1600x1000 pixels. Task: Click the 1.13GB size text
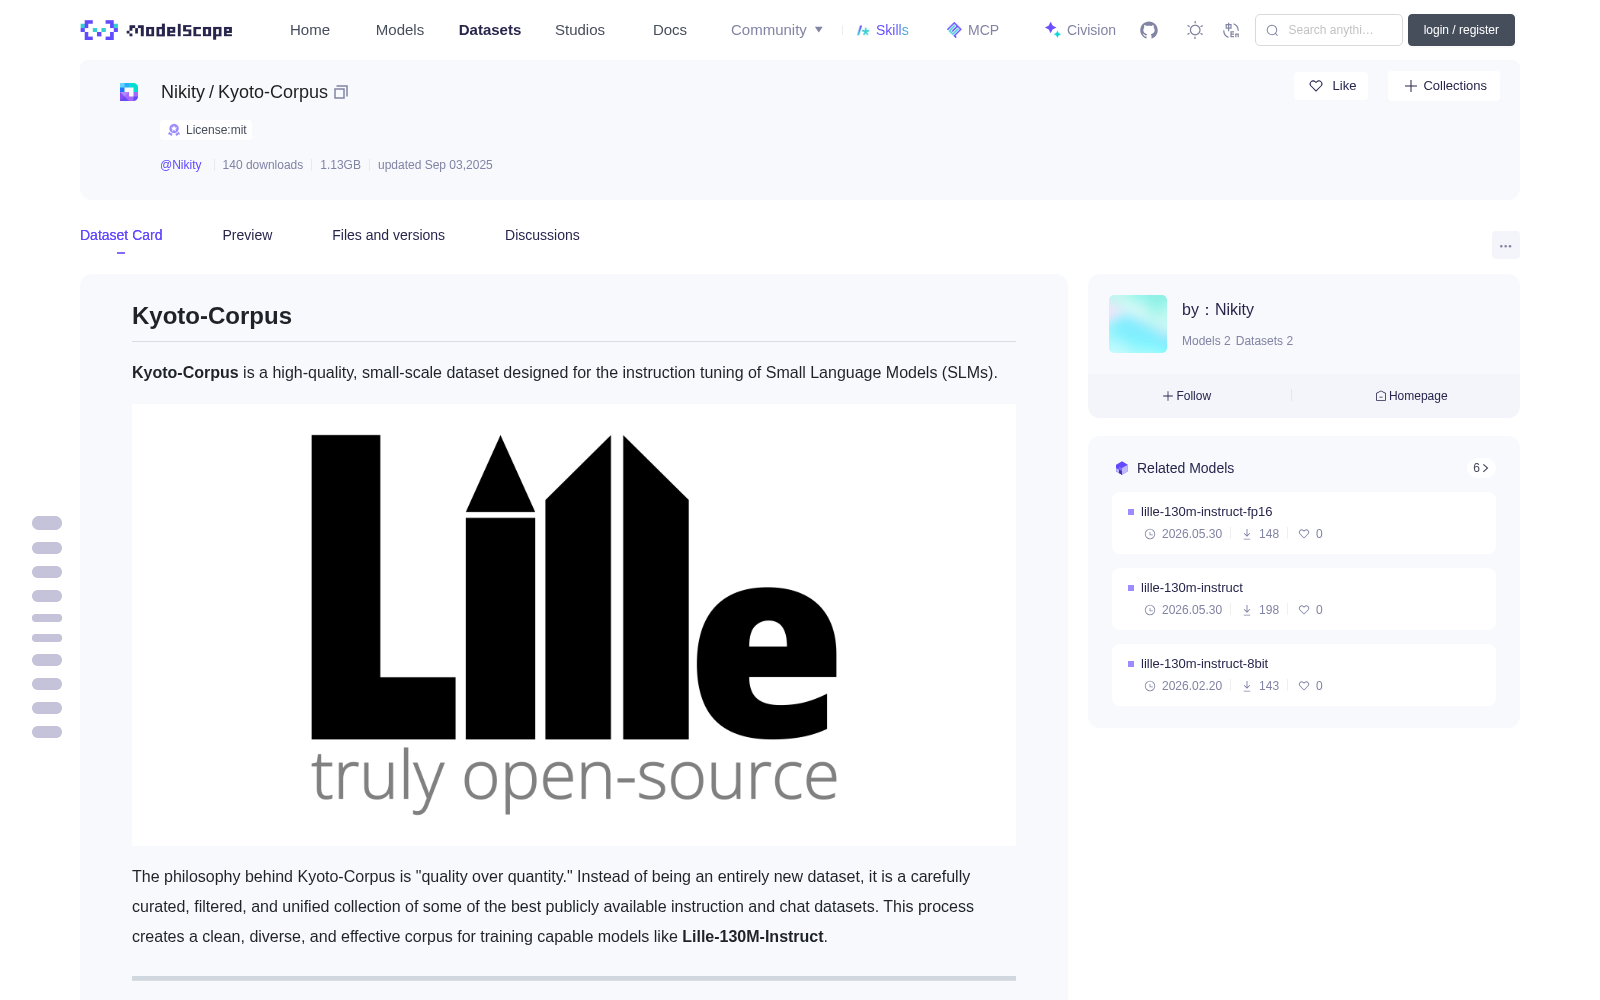340,165
